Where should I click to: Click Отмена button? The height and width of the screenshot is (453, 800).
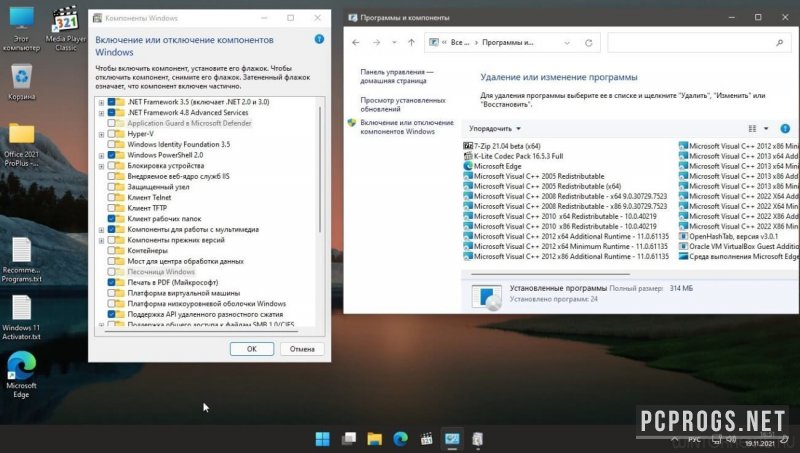click(302, 349)
